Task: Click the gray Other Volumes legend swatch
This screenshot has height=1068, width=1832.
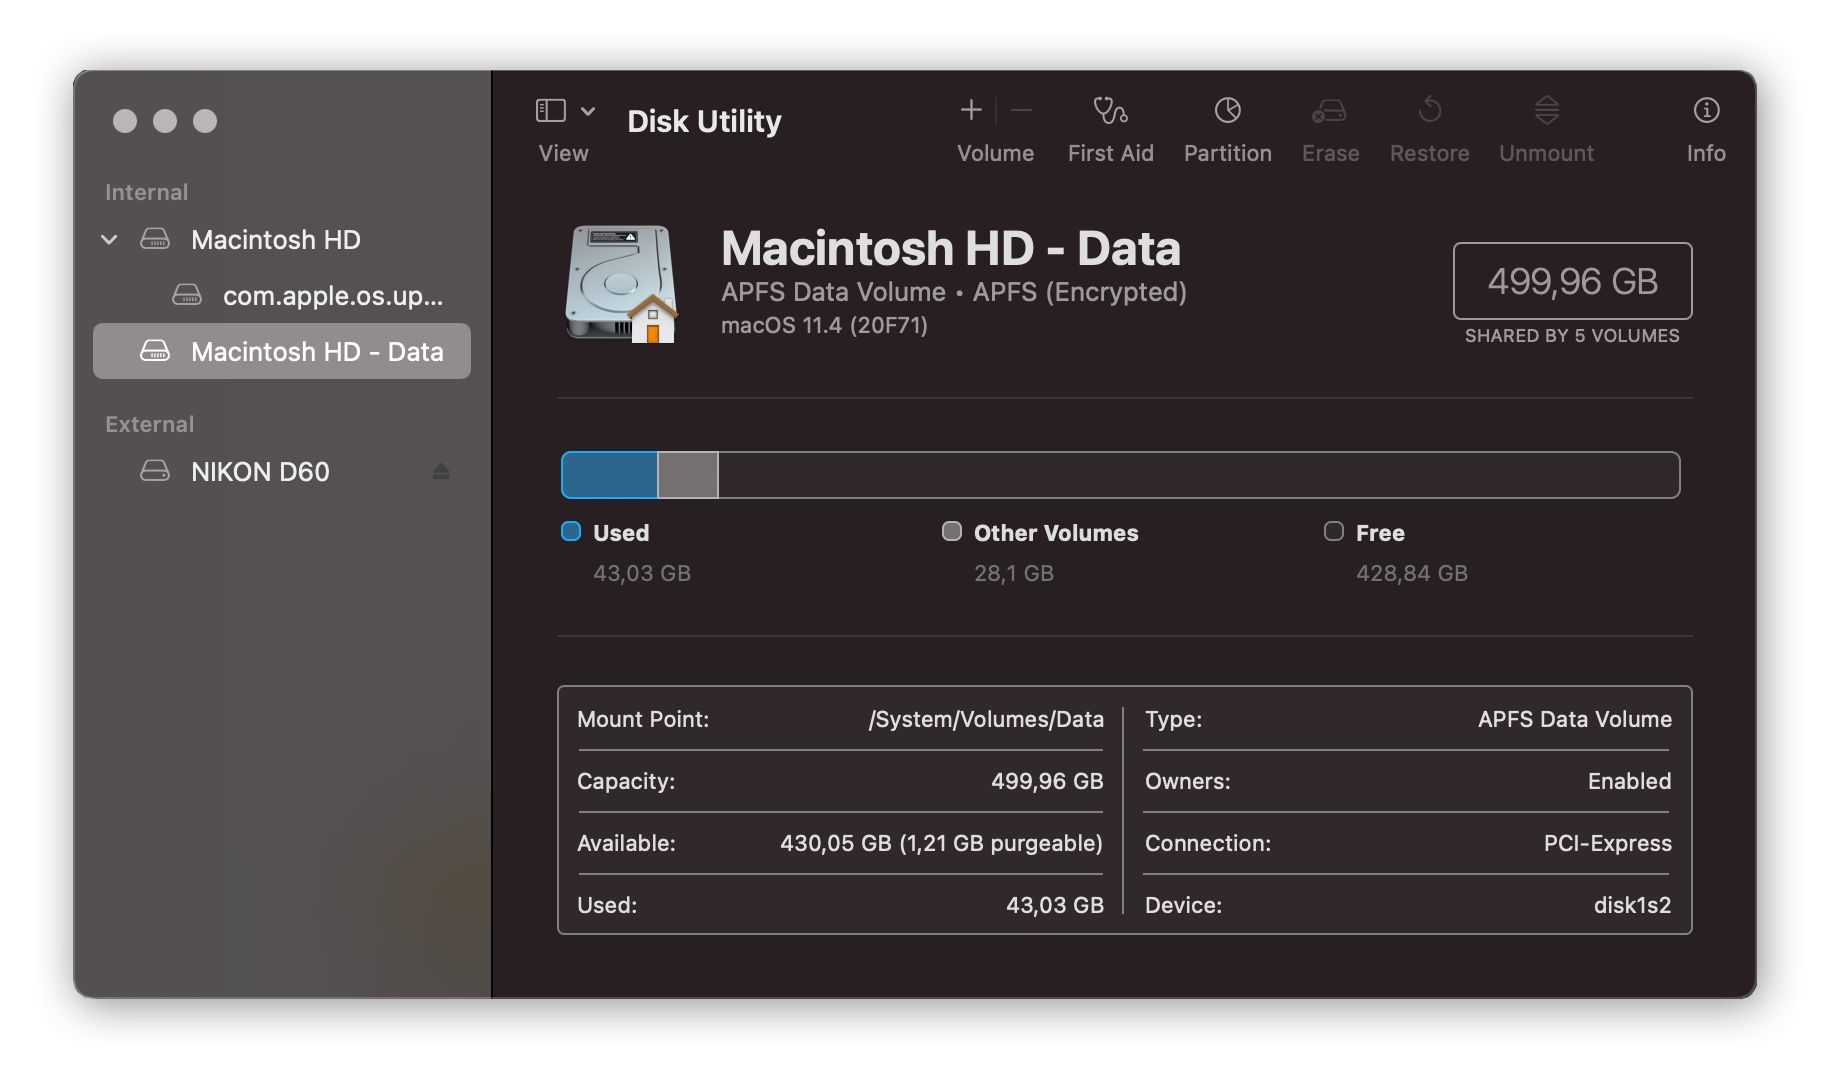Action: click(x=952, y=531)
